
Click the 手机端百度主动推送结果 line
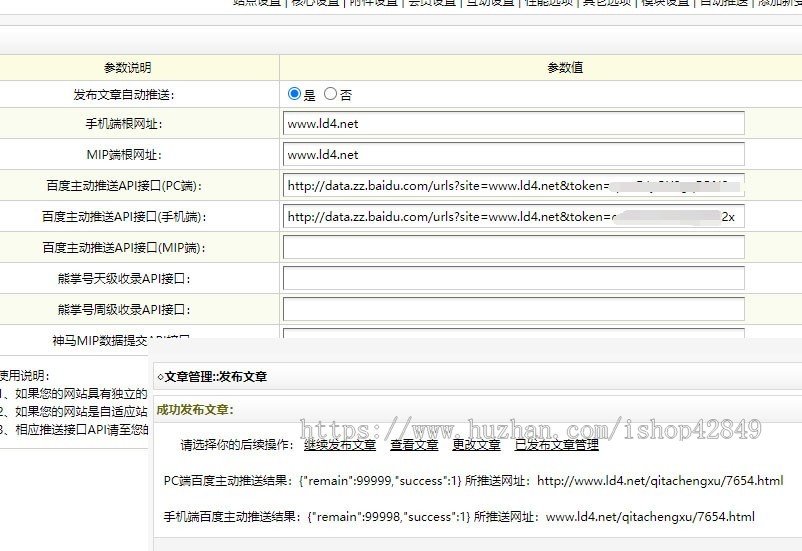click(459, 517)
